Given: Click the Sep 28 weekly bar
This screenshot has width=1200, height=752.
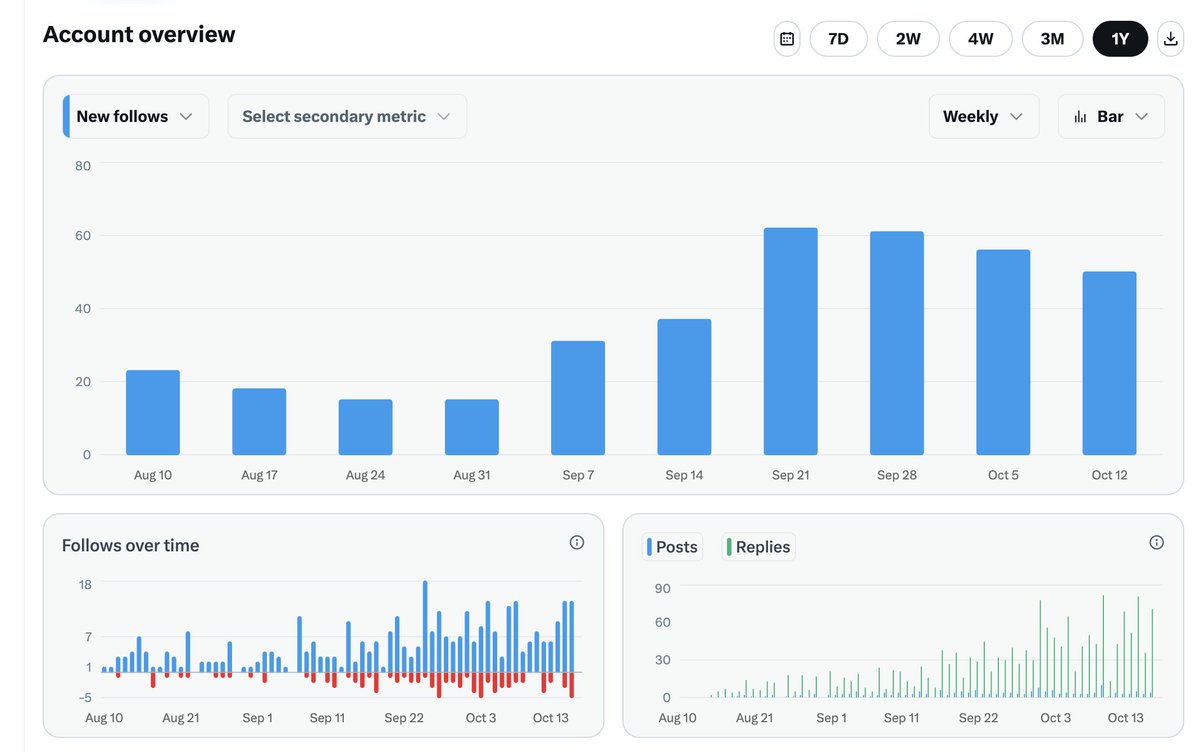Looking at the screenshot, I should 897,343.
